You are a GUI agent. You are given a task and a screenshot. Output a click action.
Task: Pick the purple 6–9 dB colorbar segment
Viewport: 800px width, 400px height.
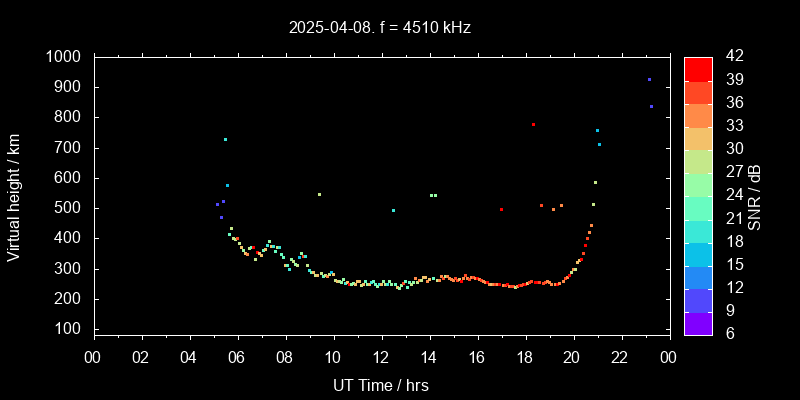point(698,323)
